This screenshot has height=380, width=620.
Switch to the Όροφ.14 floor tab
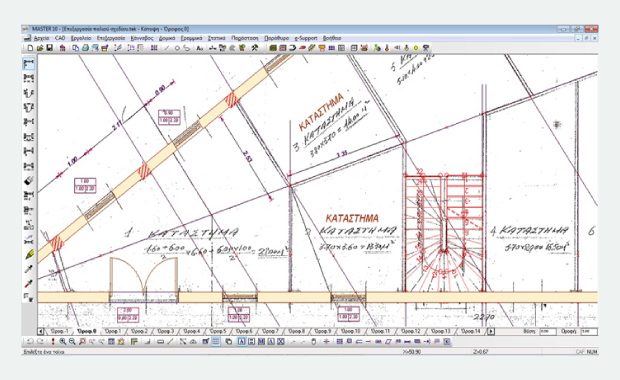[471, 331]
